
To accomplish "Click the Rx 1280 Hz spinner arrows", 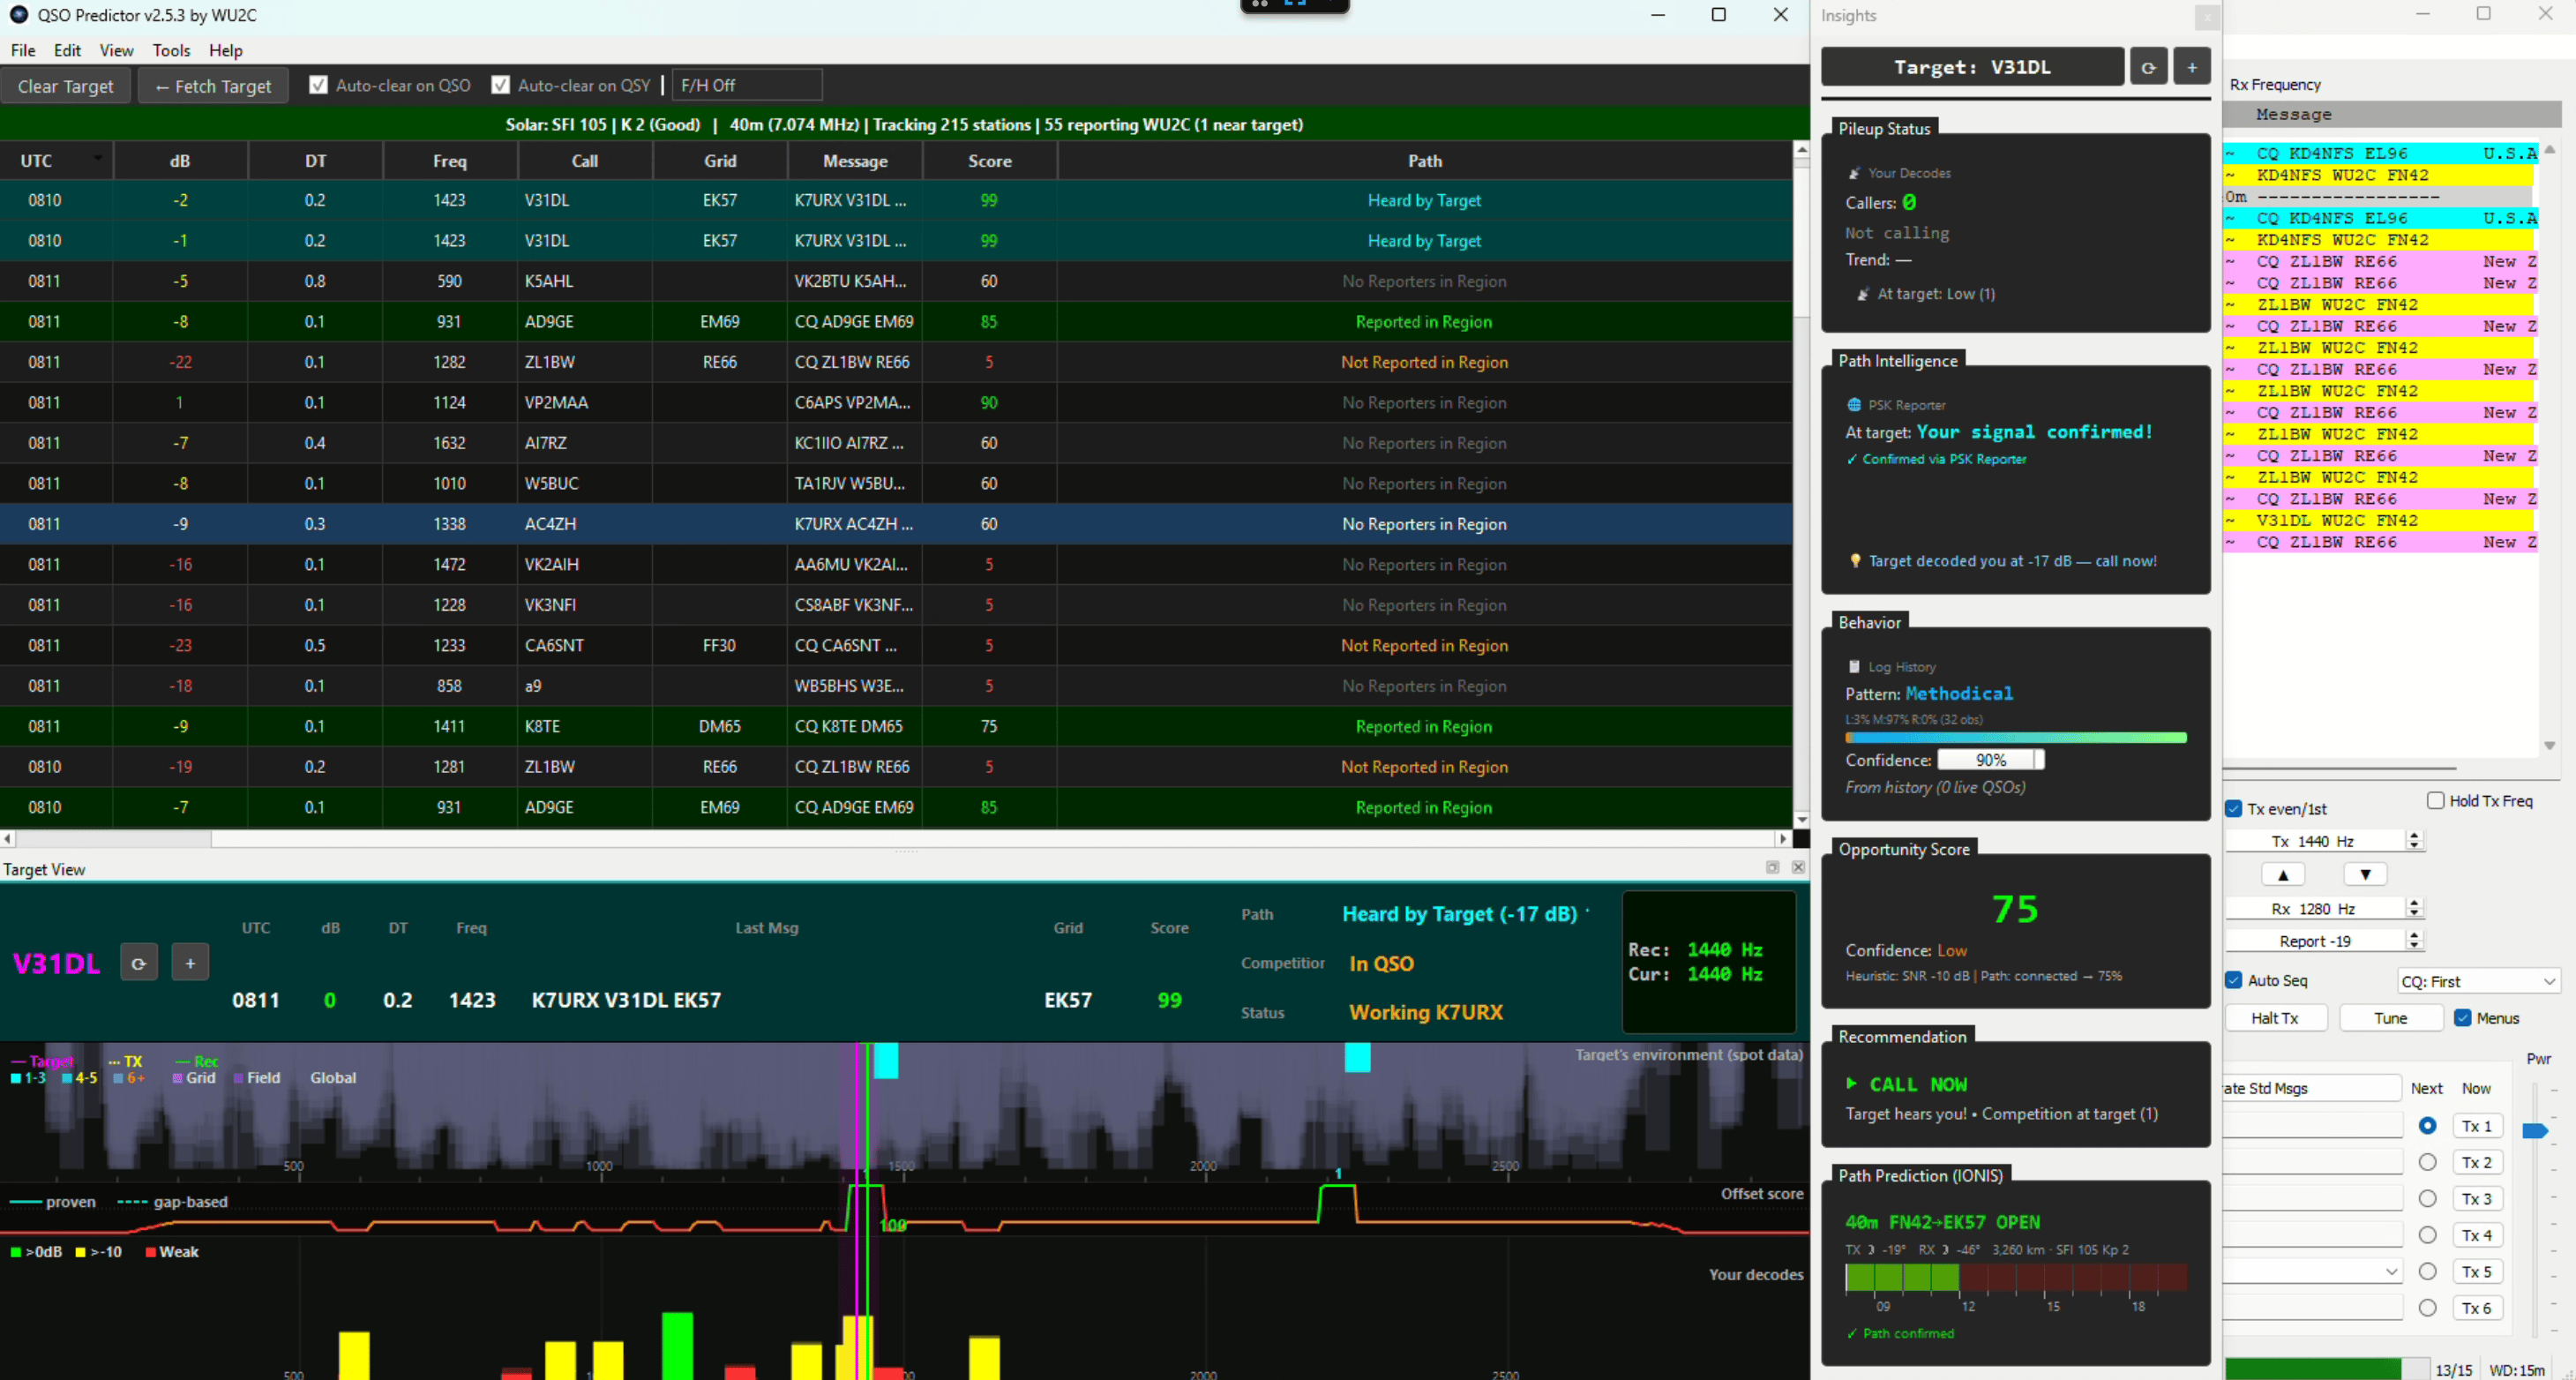I will click(x=2414, y=908).
